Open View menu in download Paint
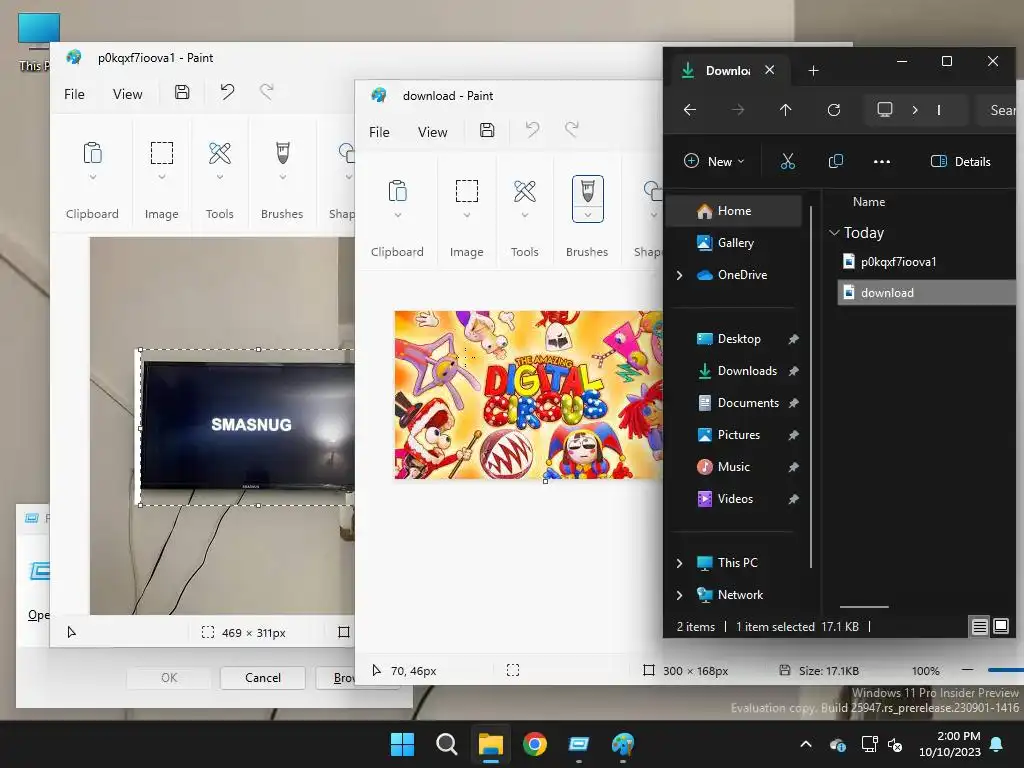This screenshot has width=1024, height=768. tap(432, 132)
